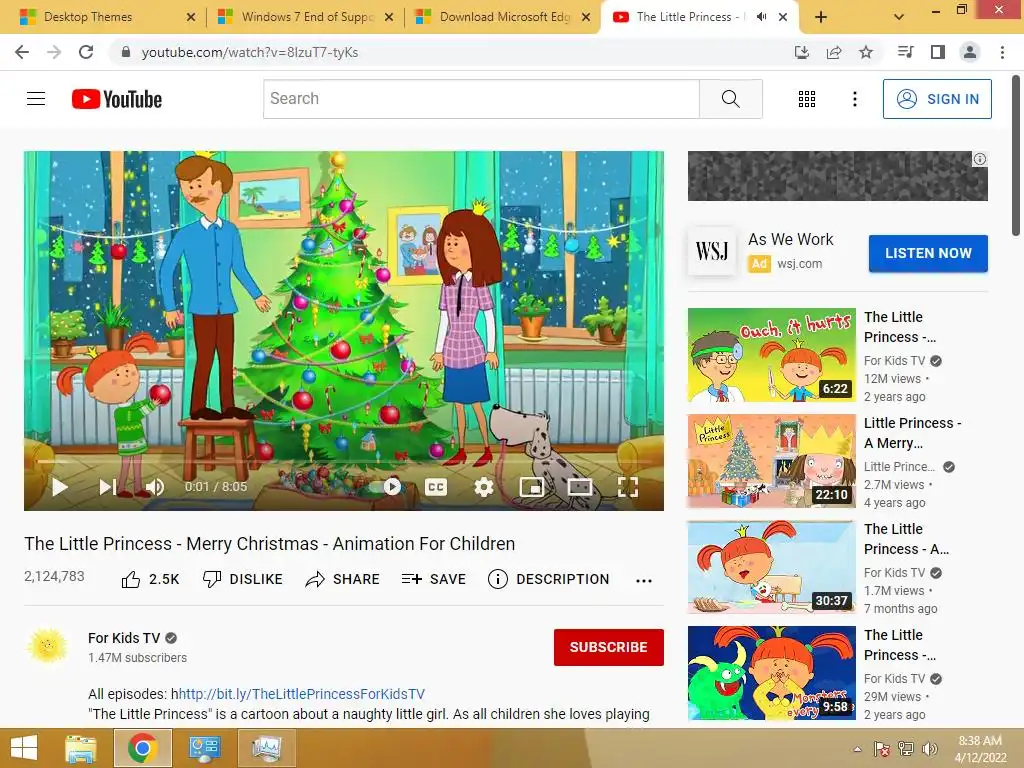Open the 30:37 Little Princess thumbnail

click(771, 567)
